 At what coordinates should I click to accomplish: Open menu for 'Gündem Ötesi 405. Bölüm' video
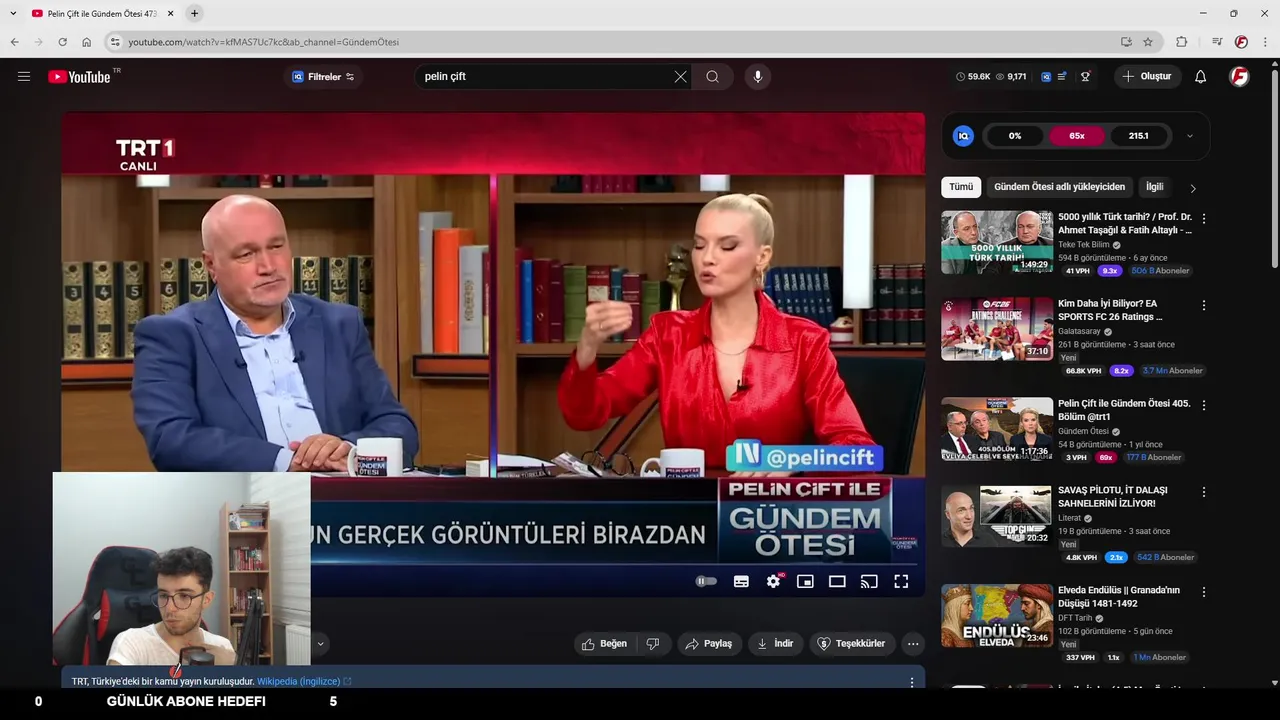click(1204, 405)
